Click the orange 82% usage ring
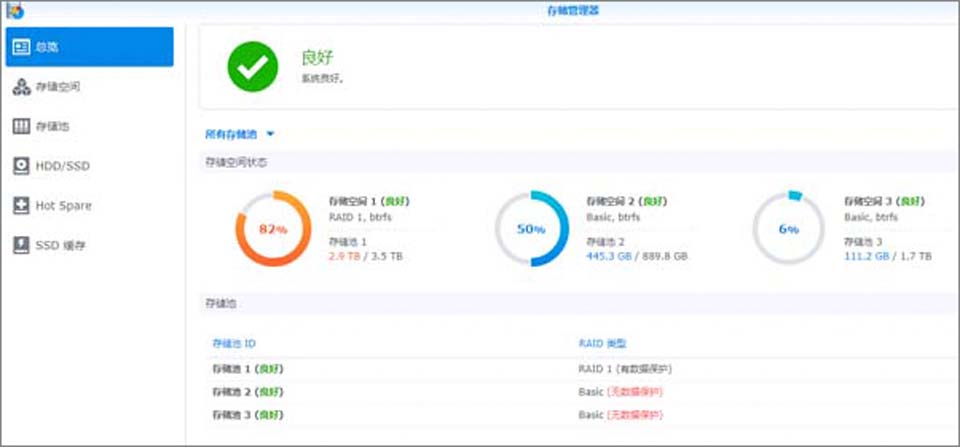The height and width of the screenshot is (447, 960). 274,229
